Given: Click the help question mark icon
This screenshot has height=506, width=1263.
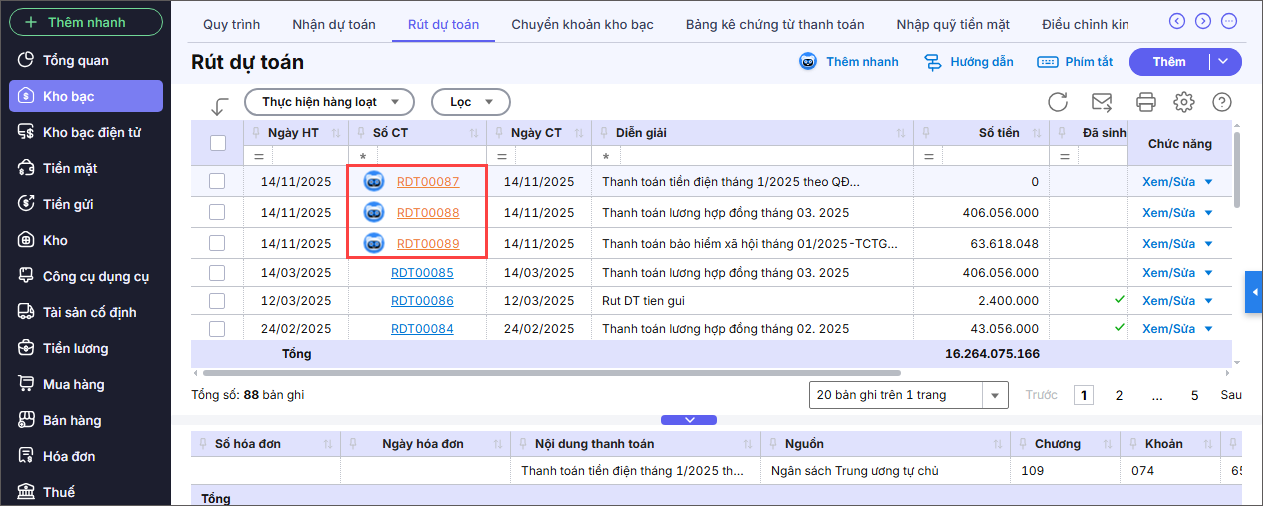Looking at the screenshot, I should 1221,102.
